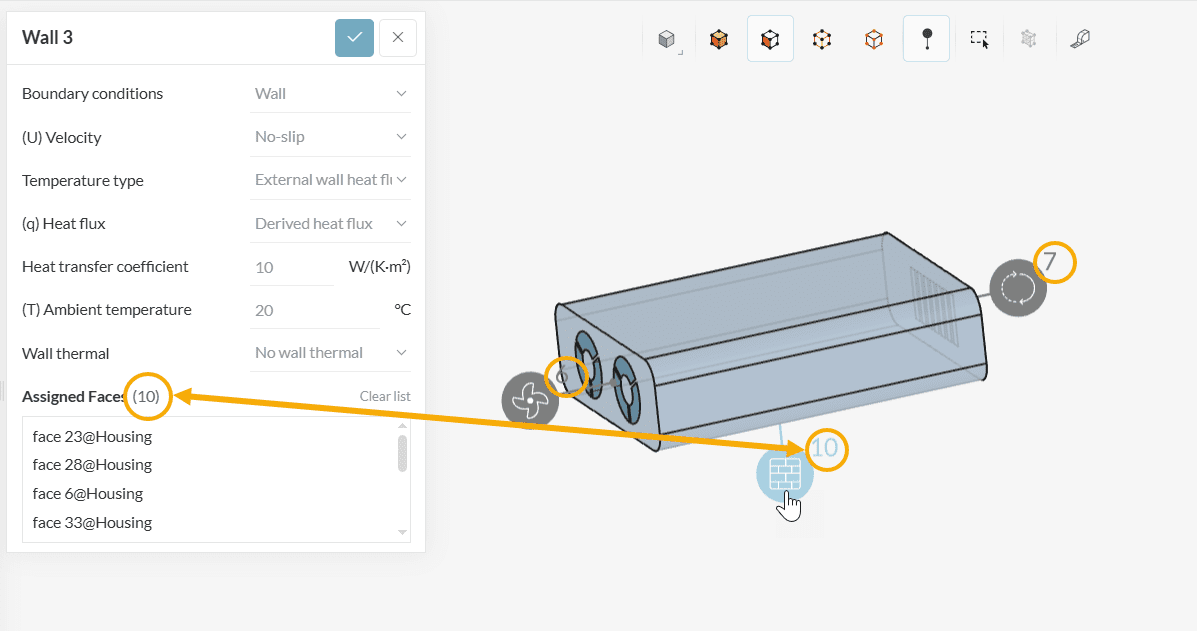Pick the vertex selection mode icon

click(874, 40)
